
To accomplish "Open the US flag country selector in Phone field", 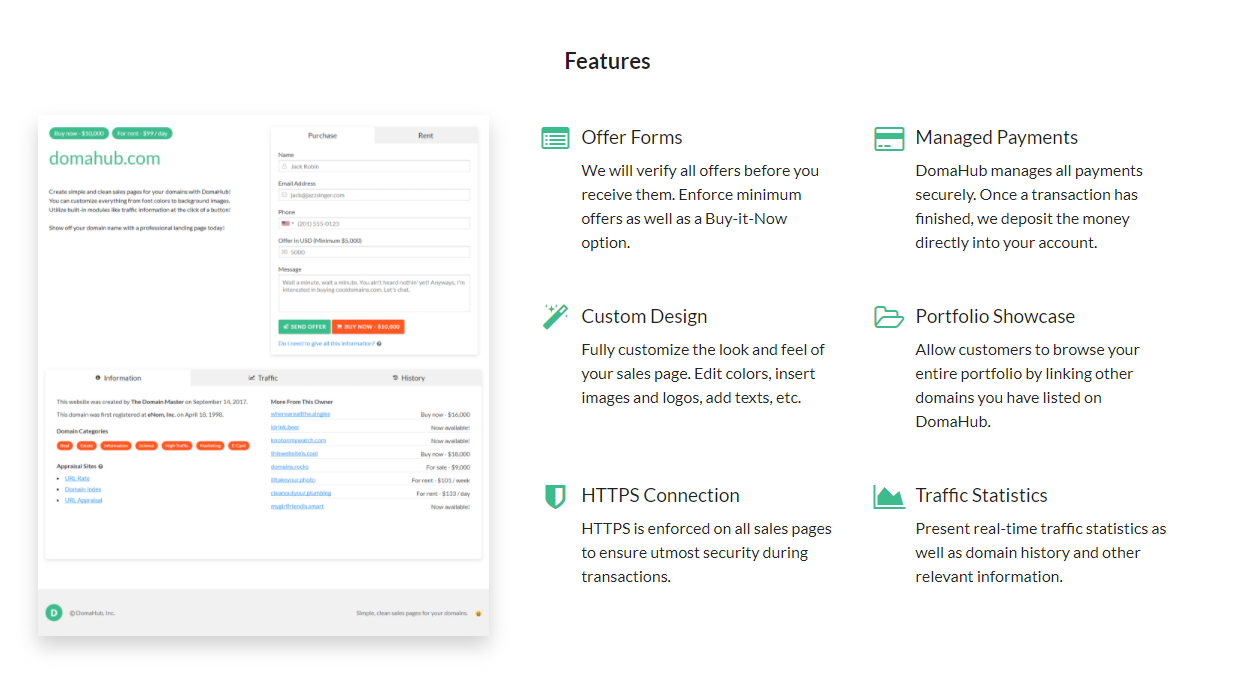I will 287,223.
